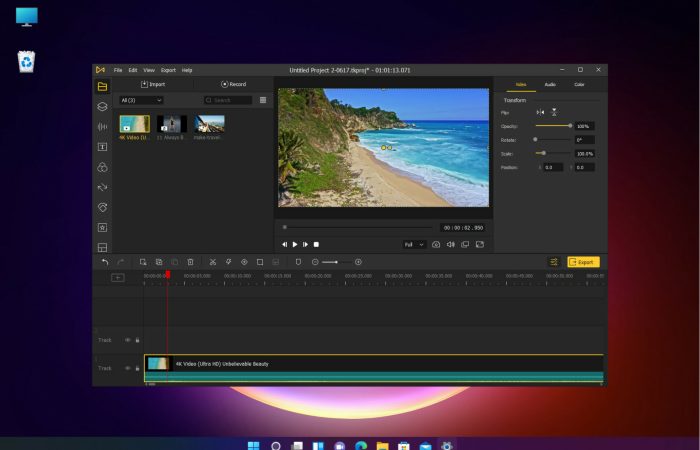The width and height of the screenshot is (700, 450).
Task: Open the Recycle Bin on desktop
Action: (26, 62)
